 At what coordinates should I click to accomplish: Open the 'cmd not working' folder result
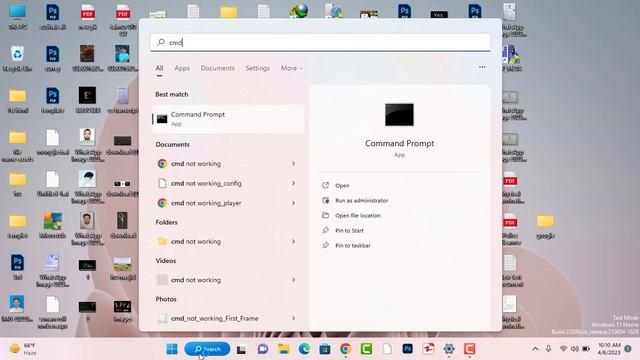pyautogui.click(x=220, y=242)
